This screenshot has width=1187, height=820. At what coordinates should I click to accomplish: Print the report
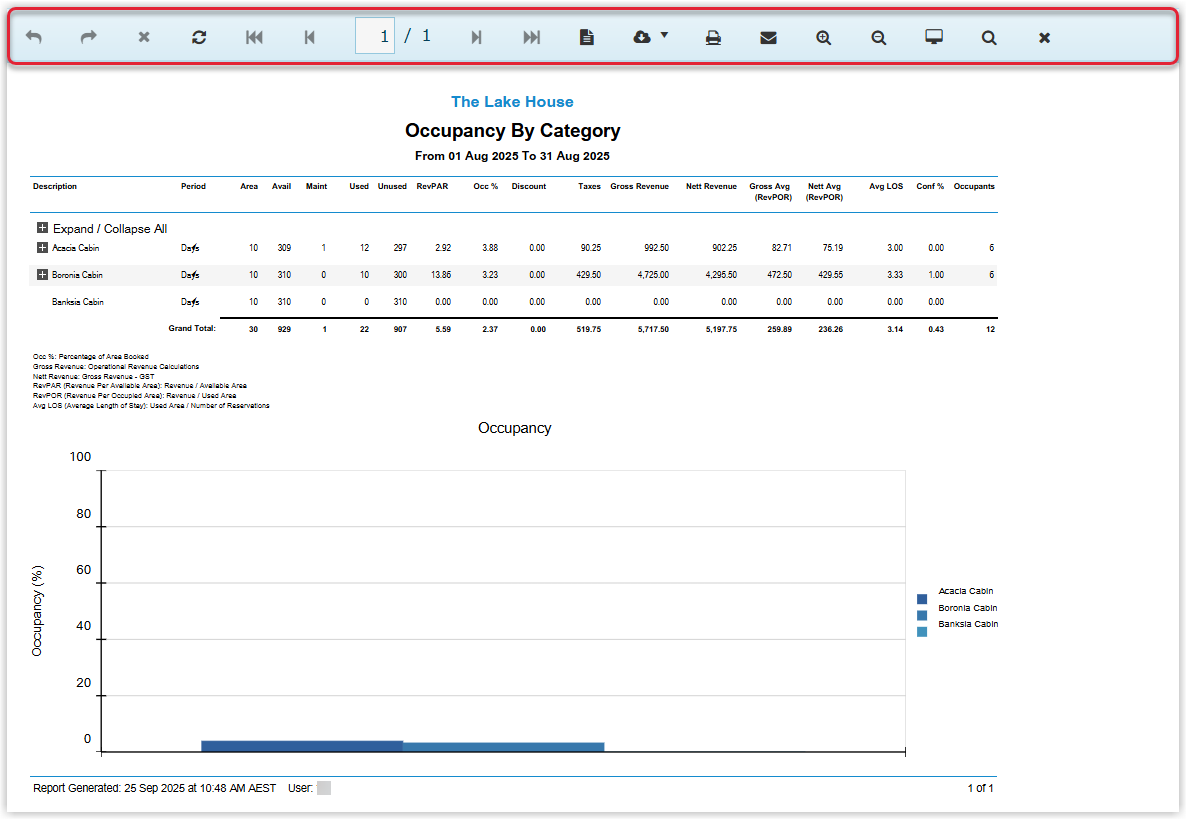pyautogui.click(x=713, y=37)
